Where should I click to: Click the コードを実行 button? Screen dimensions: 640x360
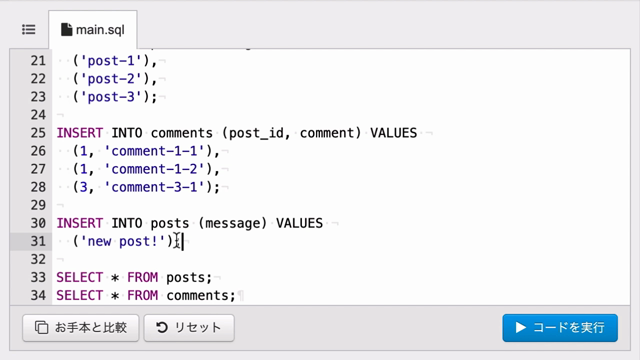point(560,328)
